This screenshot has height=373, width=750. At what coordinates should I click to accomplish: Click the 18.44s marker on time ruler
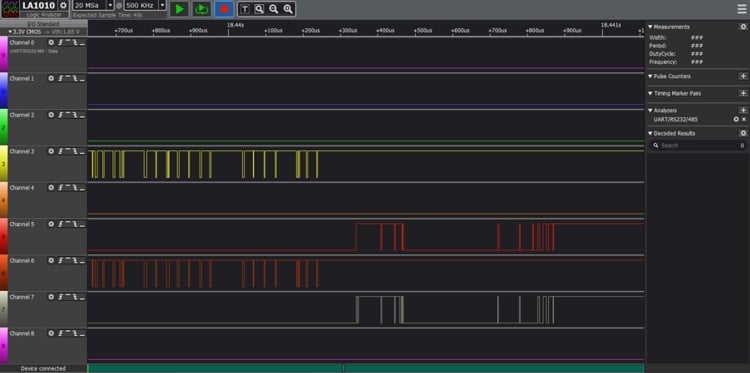[235, 25]
